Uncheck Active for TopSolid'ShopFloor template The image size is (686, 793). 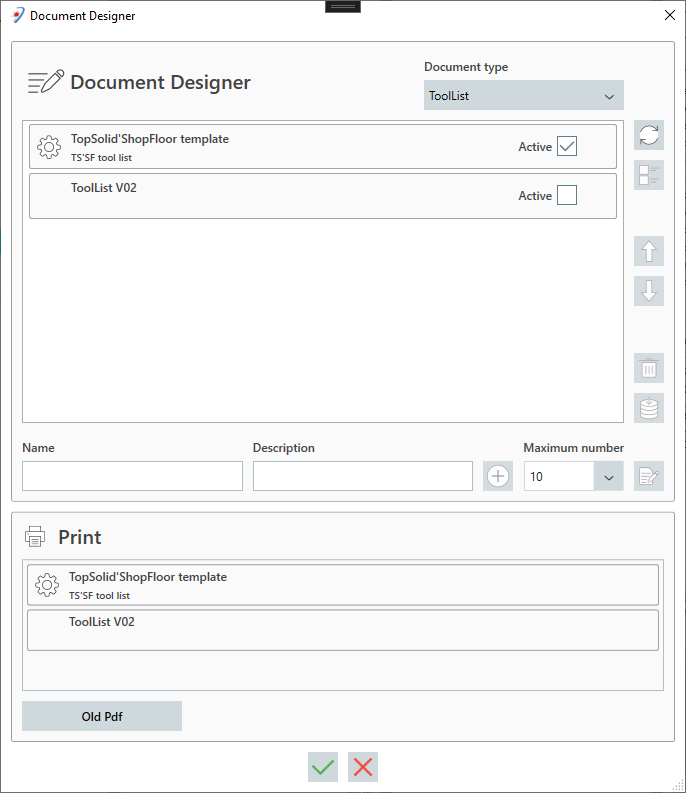(x=567, y=146)
